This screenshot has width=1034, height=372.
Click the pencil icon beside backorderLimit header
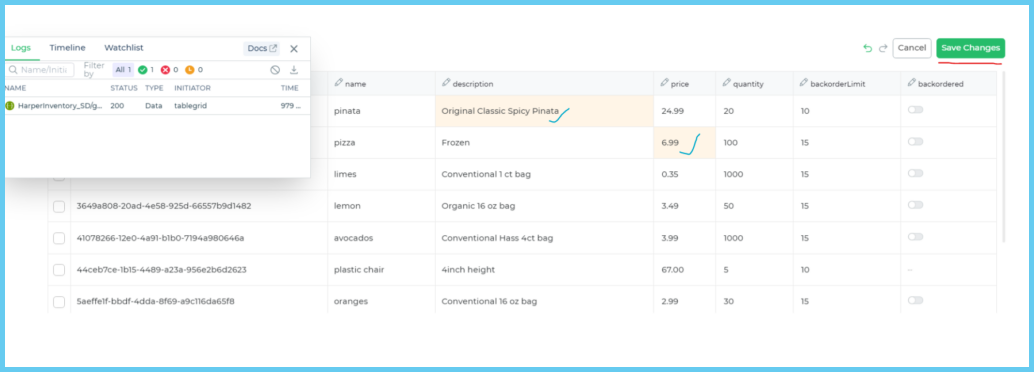(804, 83)
